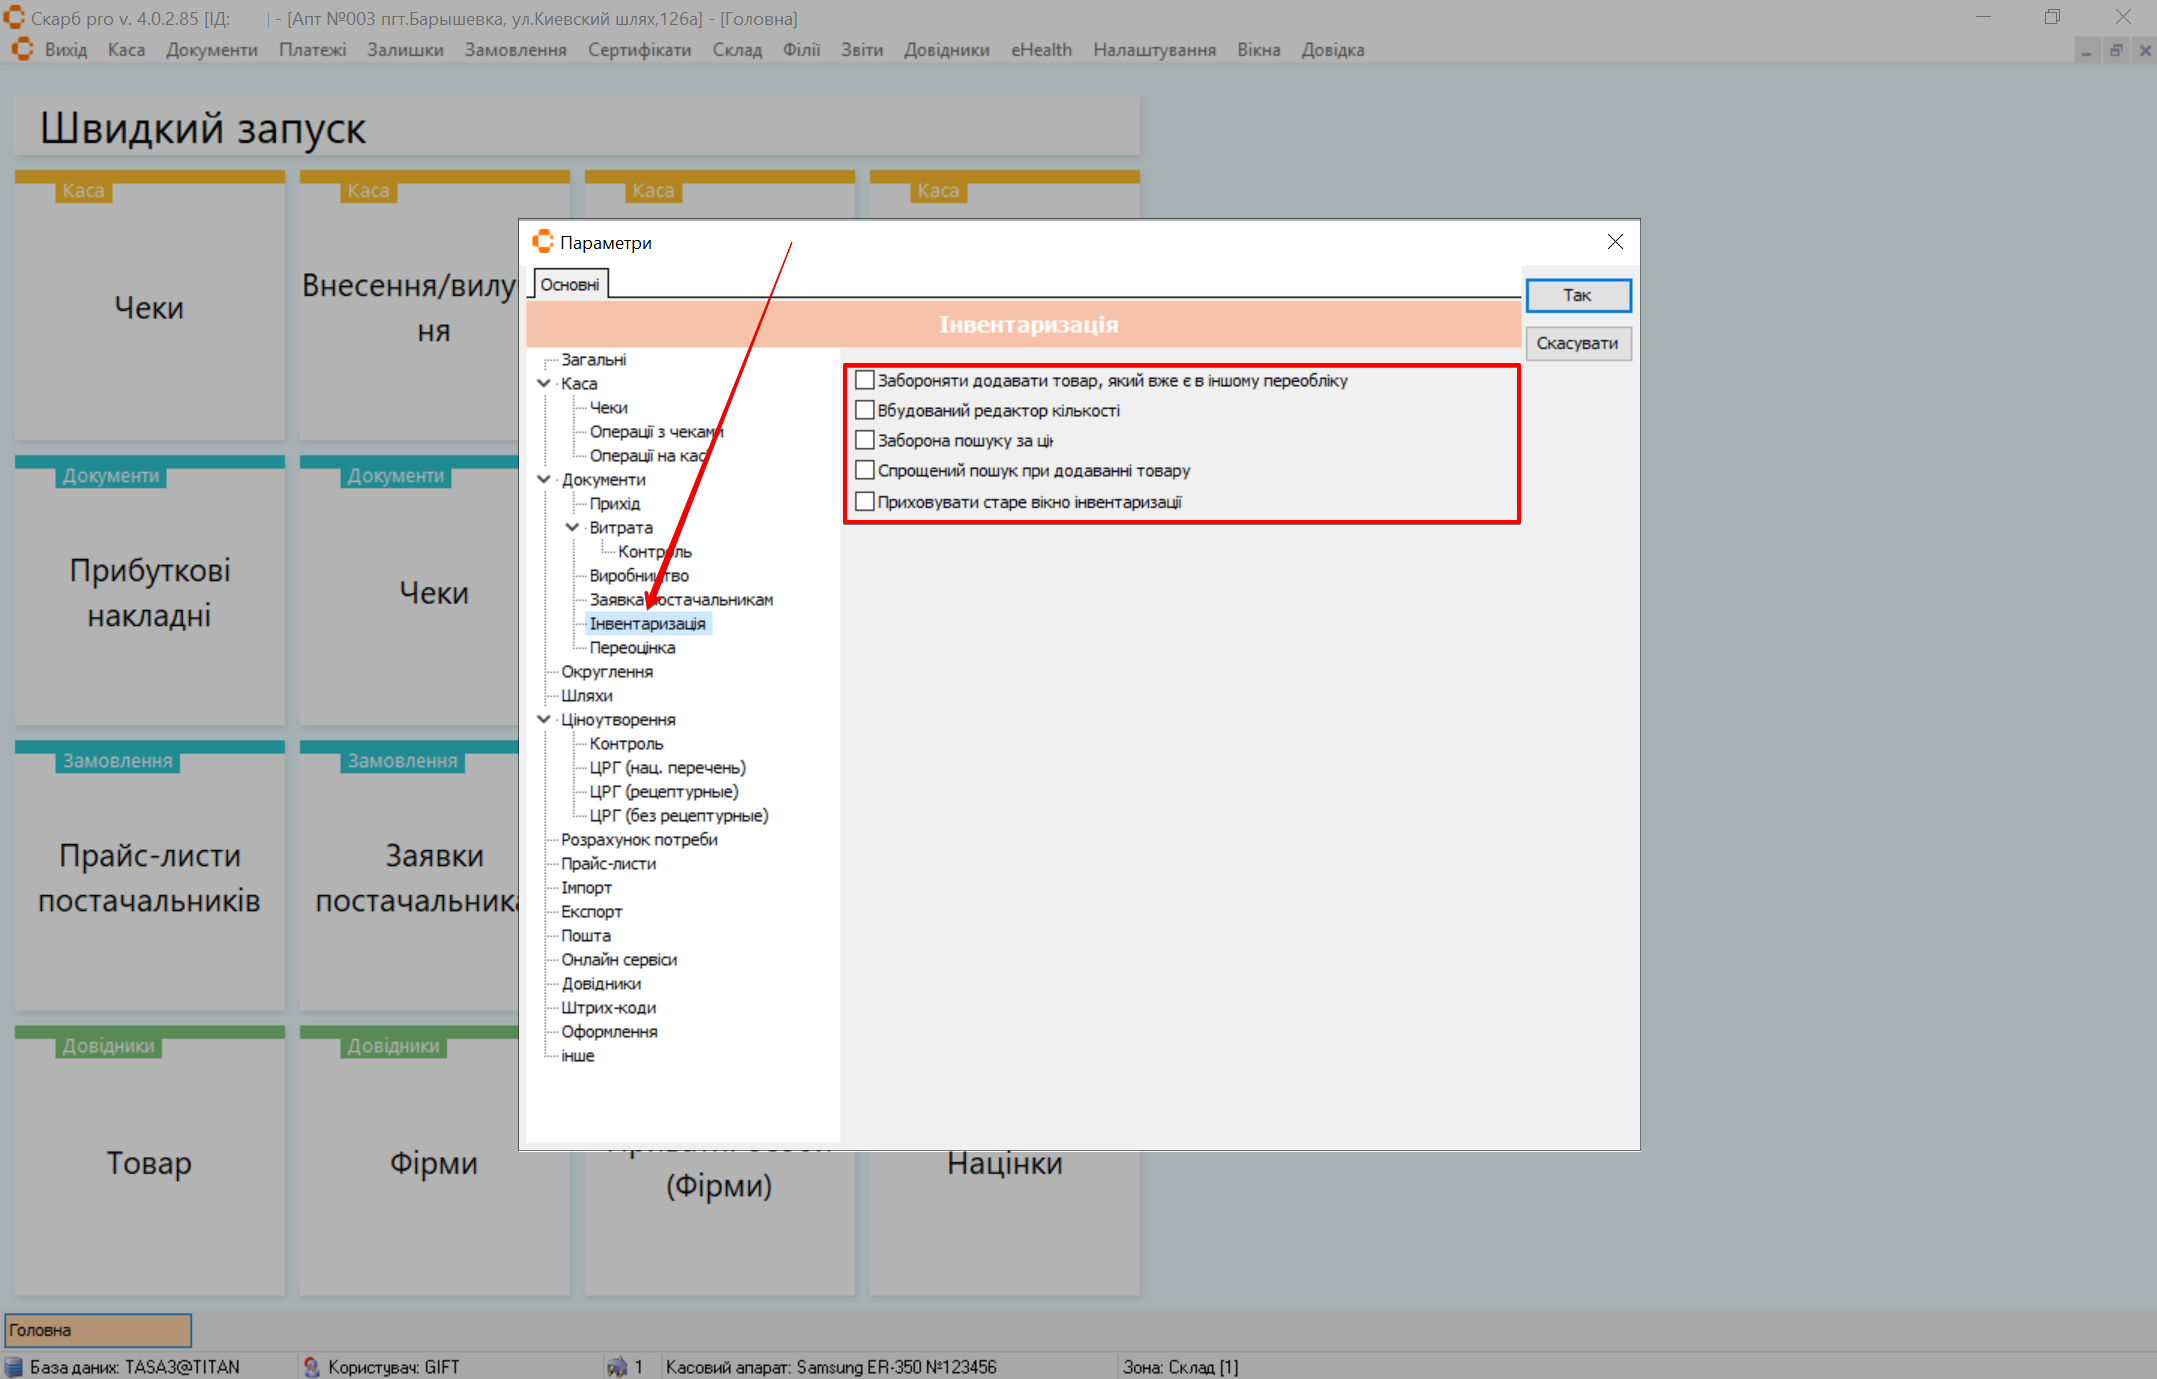Click the database icon in the status bar

click(x=14, y=1366)
